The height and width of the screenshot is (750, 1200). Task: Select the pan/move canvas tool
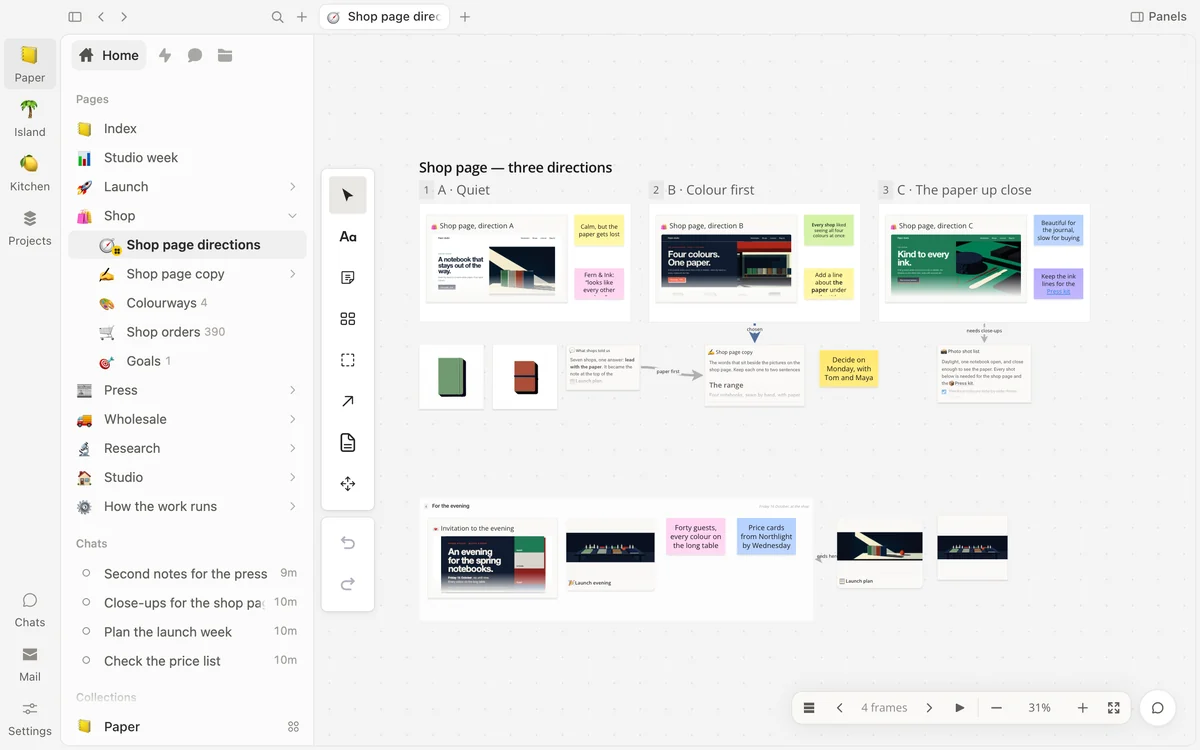(347, 484)
